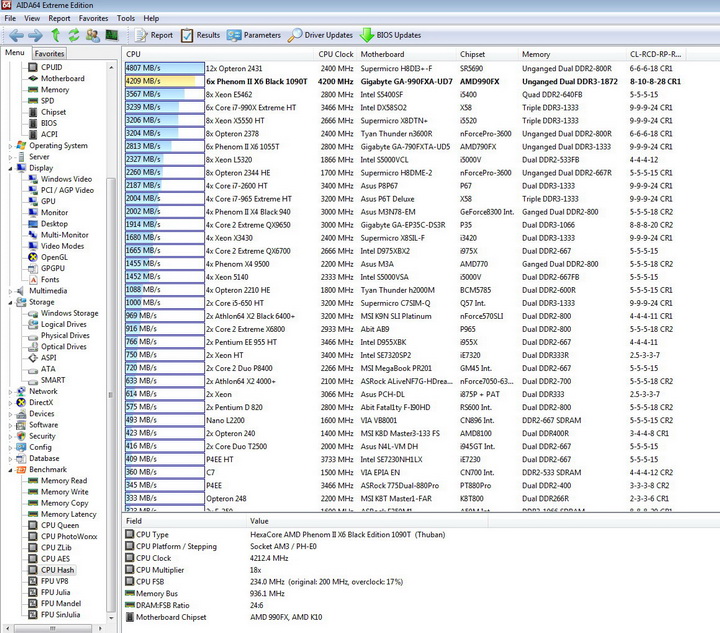Go back with the blue left arrow
Image resolution: width=720 pixels, height=633 pixels.
[x=17, y=35]
